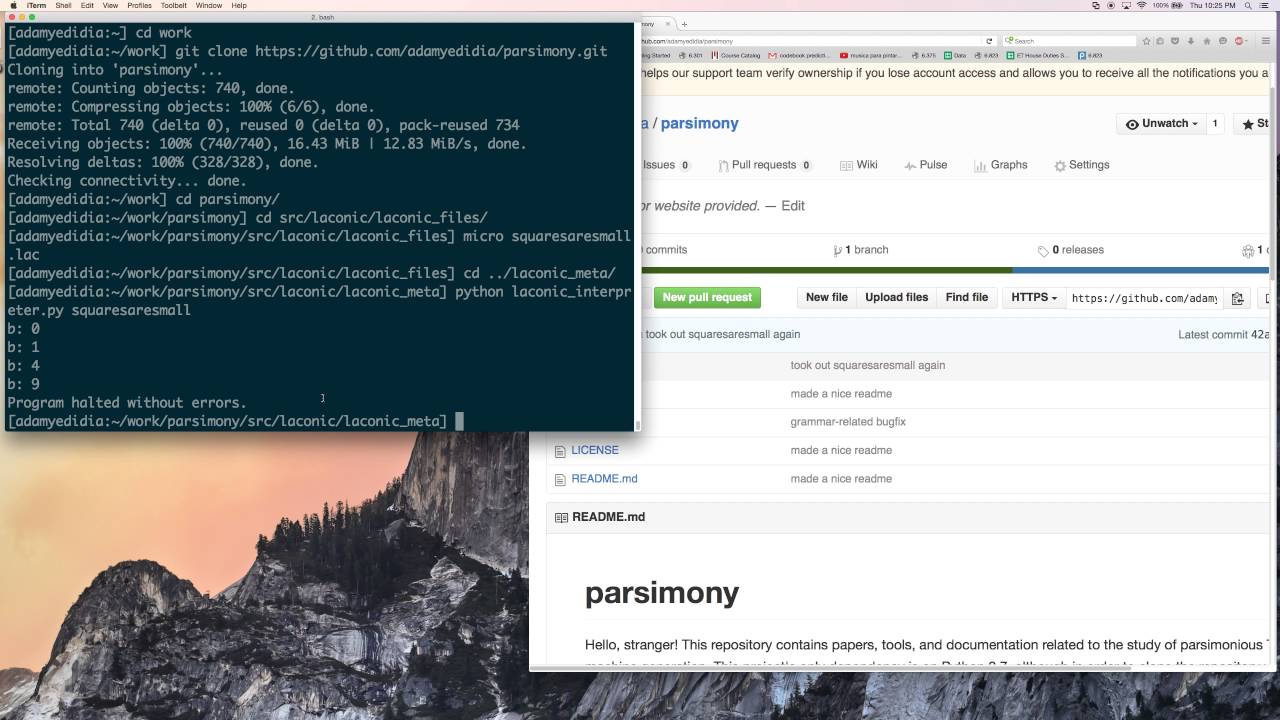Open the Graphs tab
Screen dimensions: 1280x720
[x=1000, y=165]
